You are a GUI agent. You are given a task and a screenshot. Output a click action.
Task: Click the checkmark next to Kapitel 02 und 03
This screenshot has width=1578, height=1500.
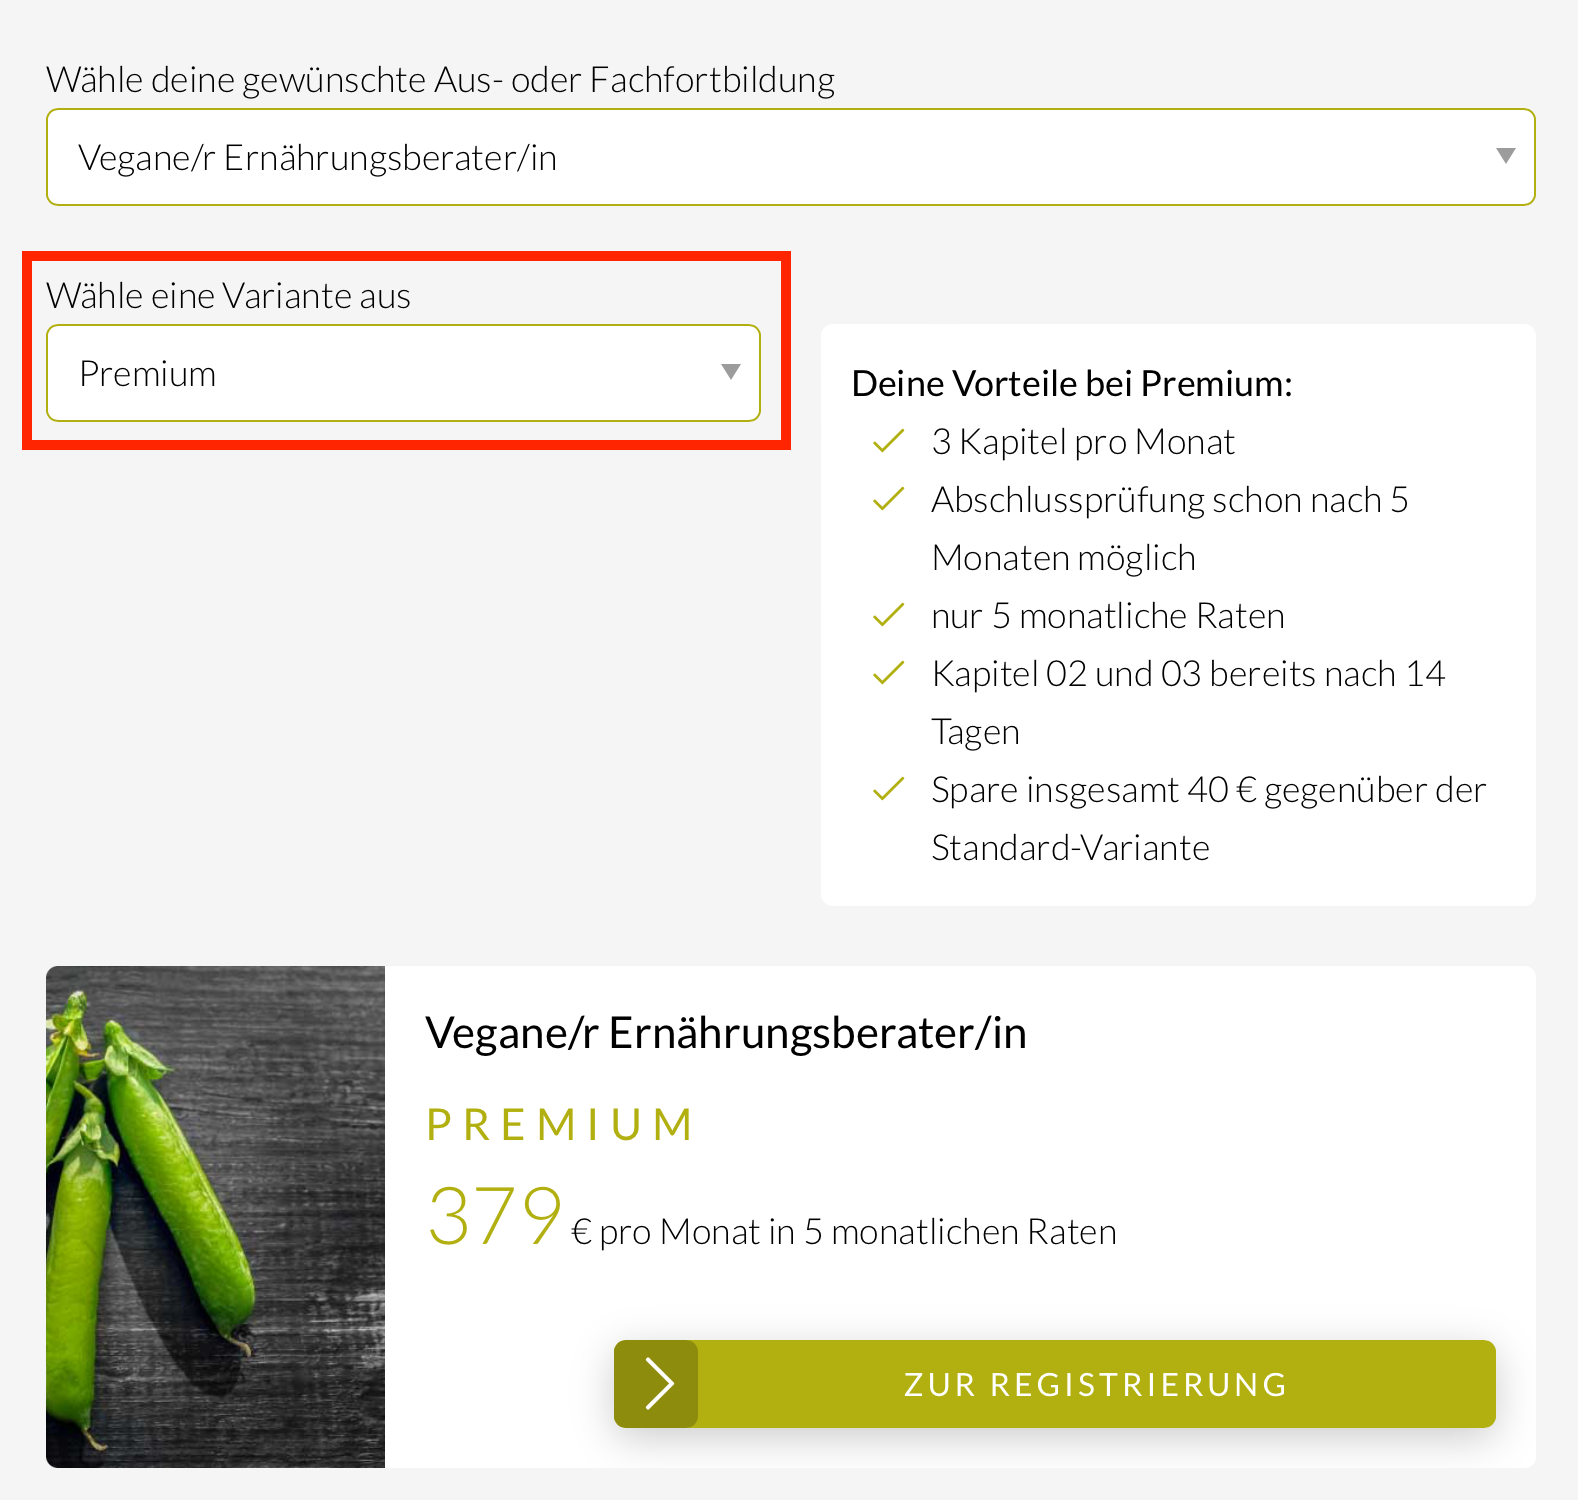pyautogui.click(x=888, y=673)
